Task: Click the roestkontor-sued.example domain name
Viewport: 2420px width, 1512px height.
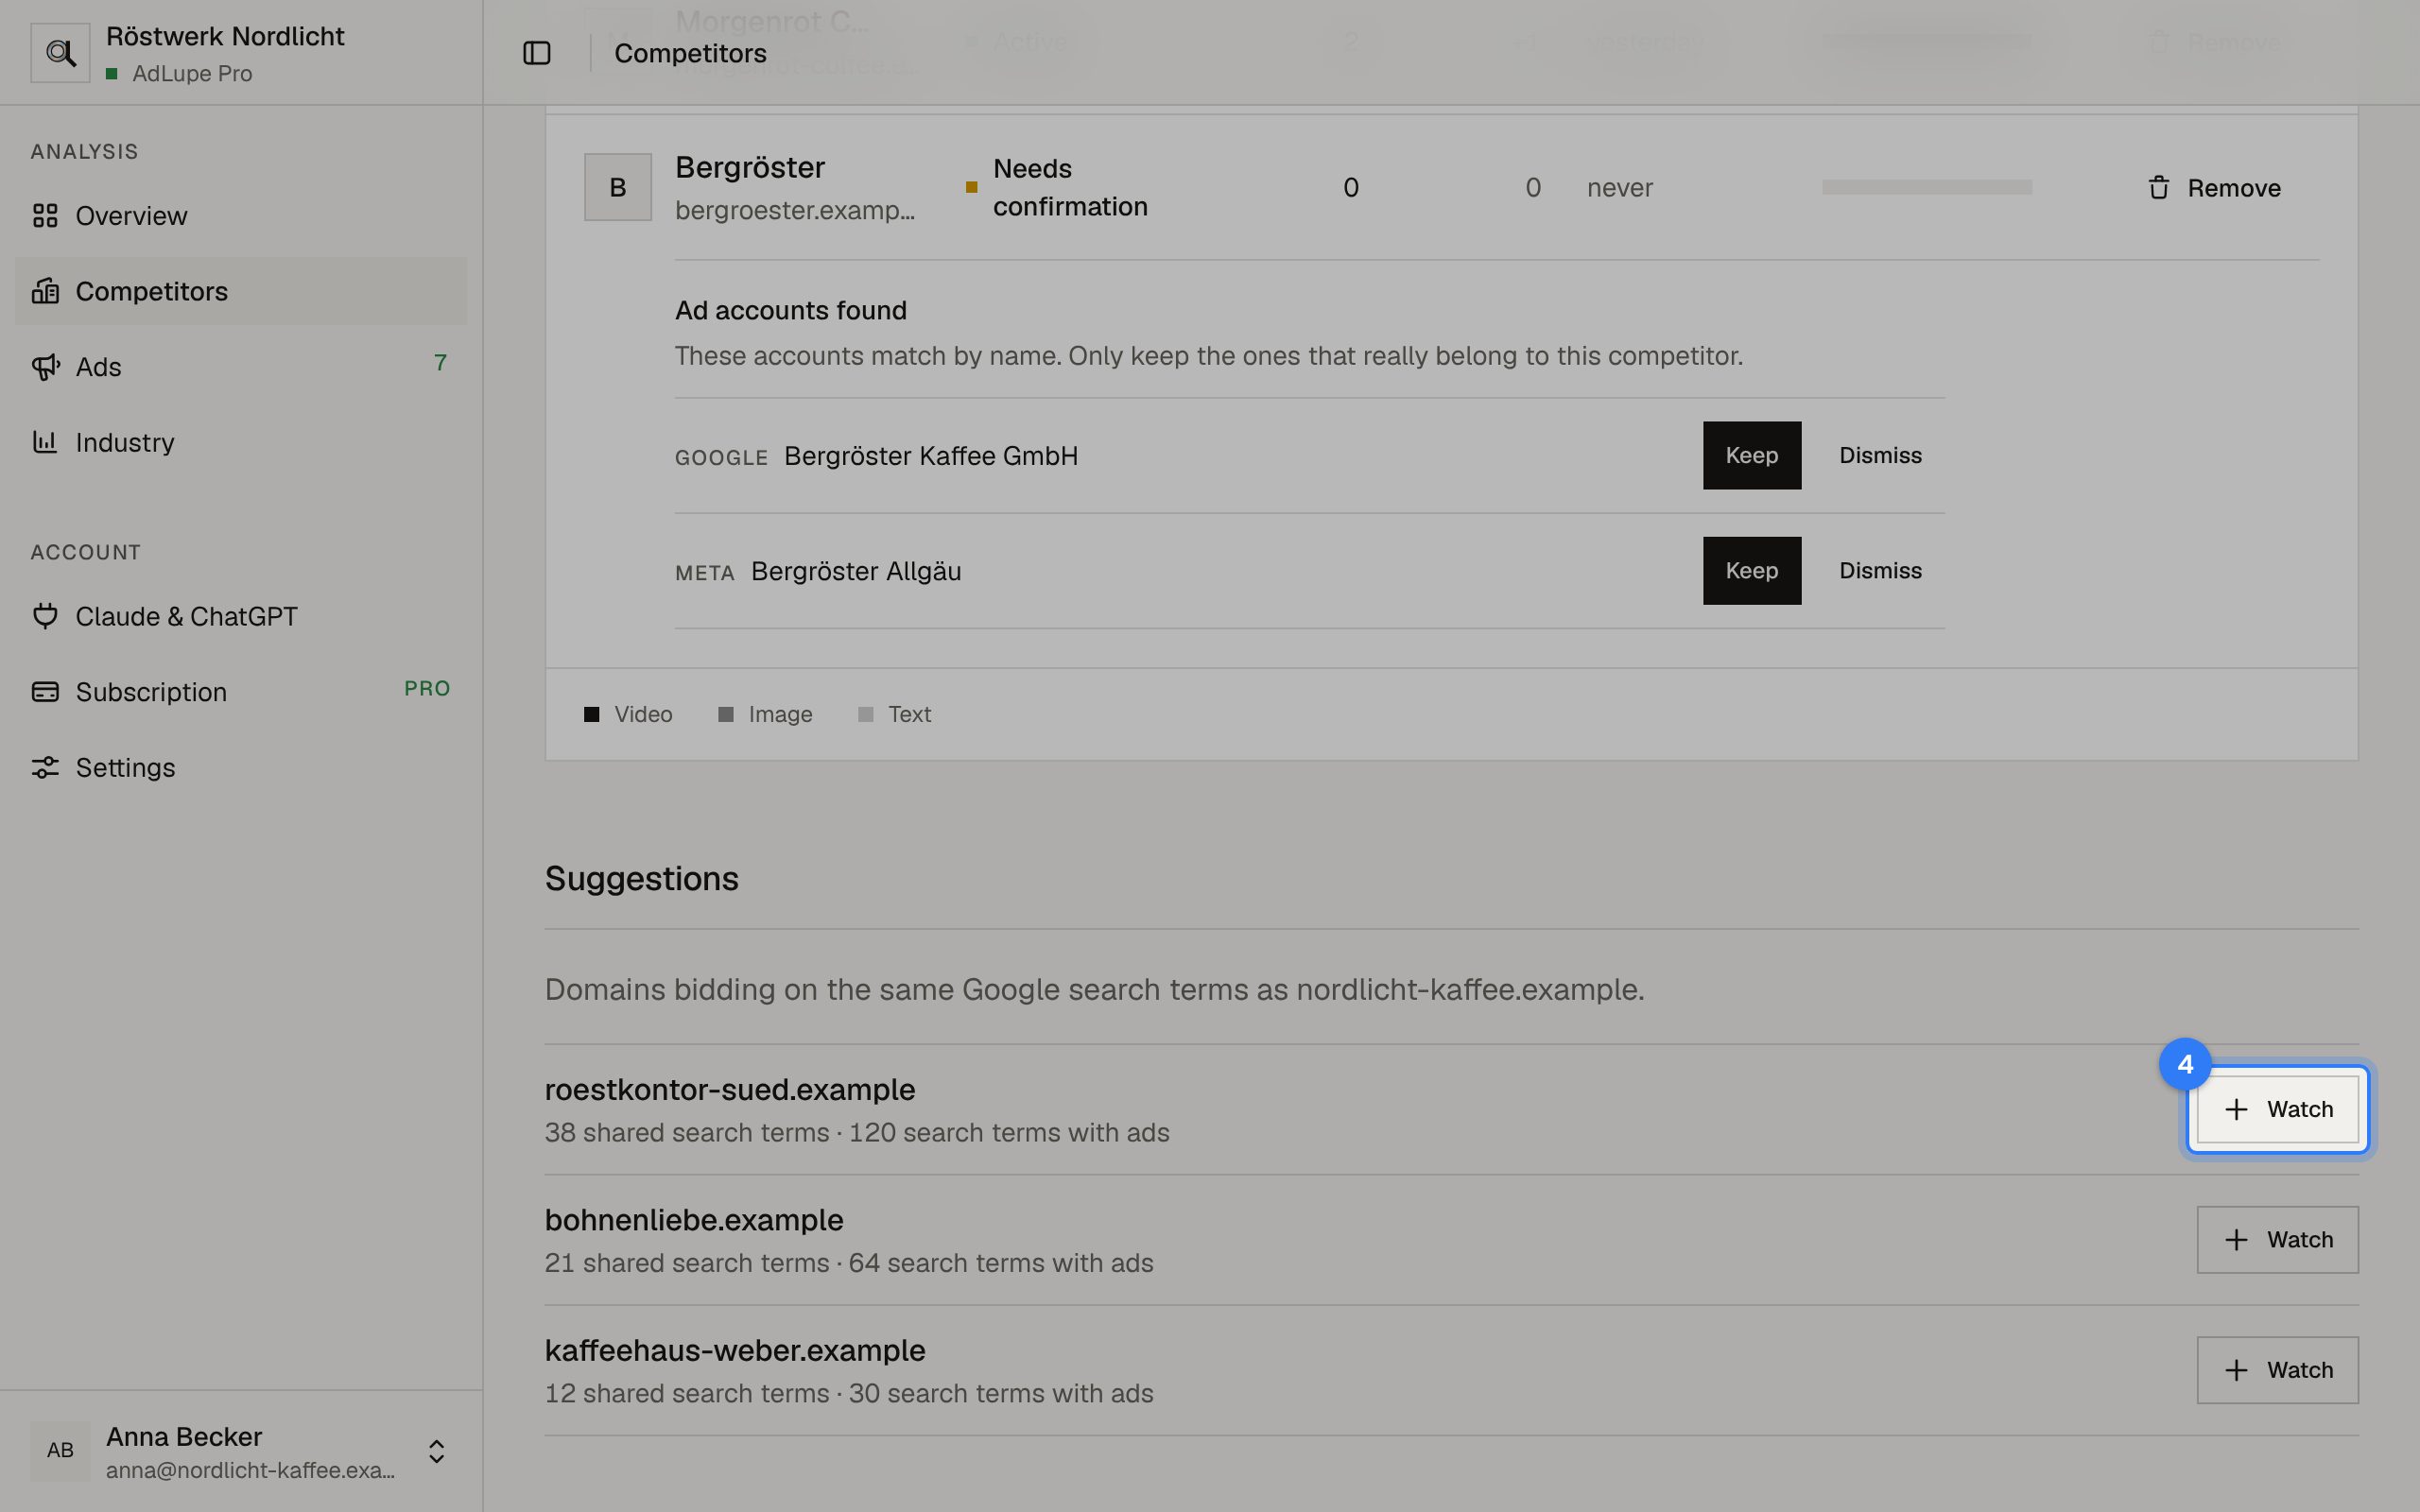Action: (x=730, y=1089)
